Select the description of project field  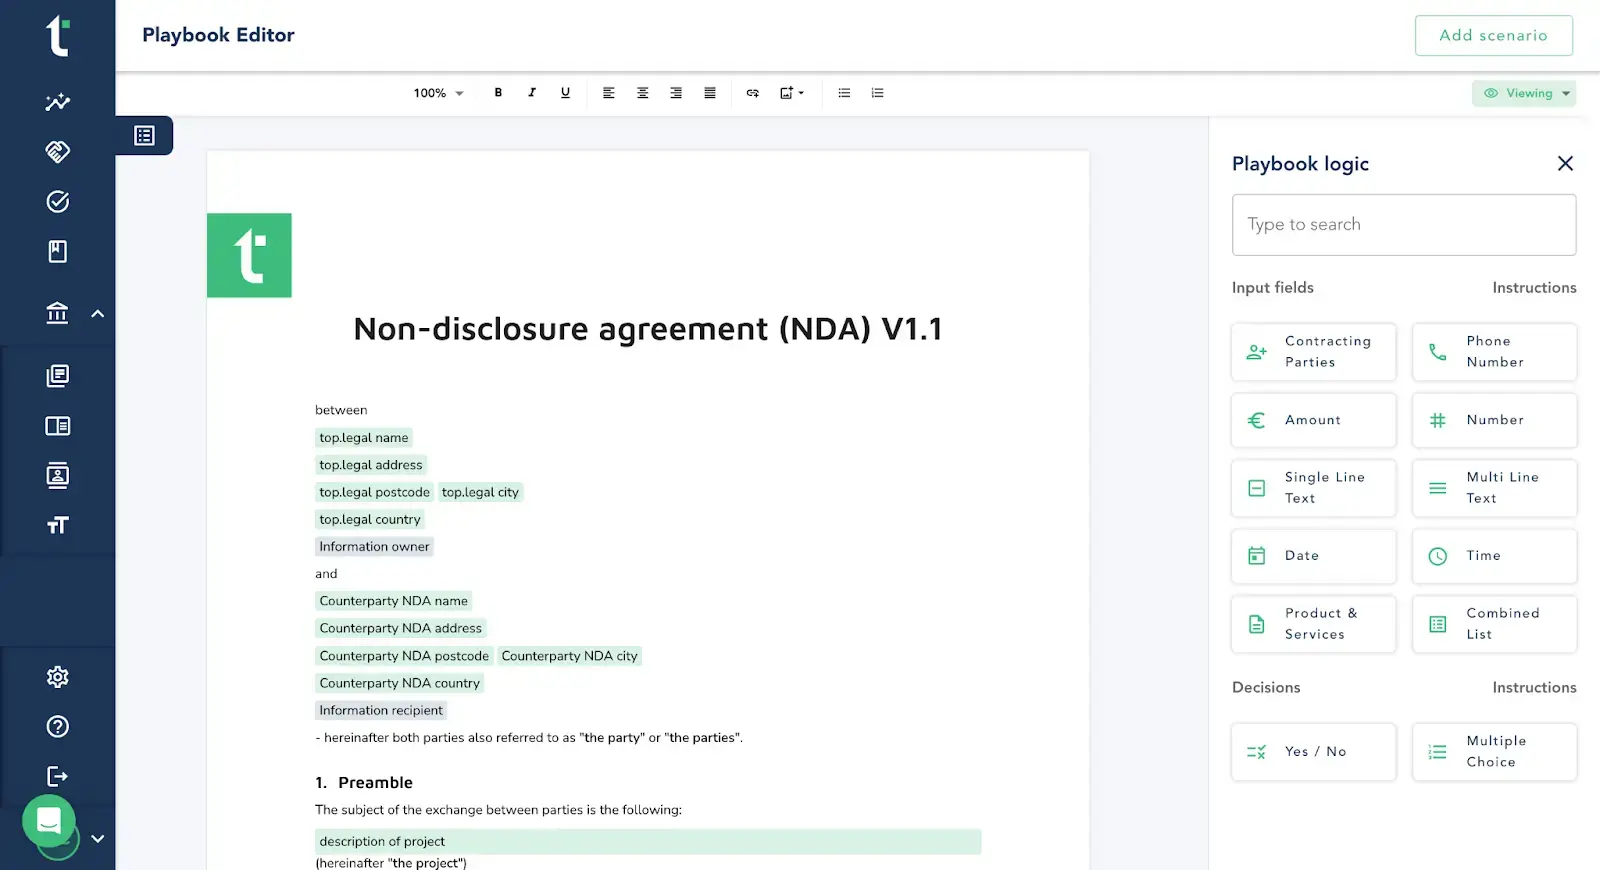648,842
